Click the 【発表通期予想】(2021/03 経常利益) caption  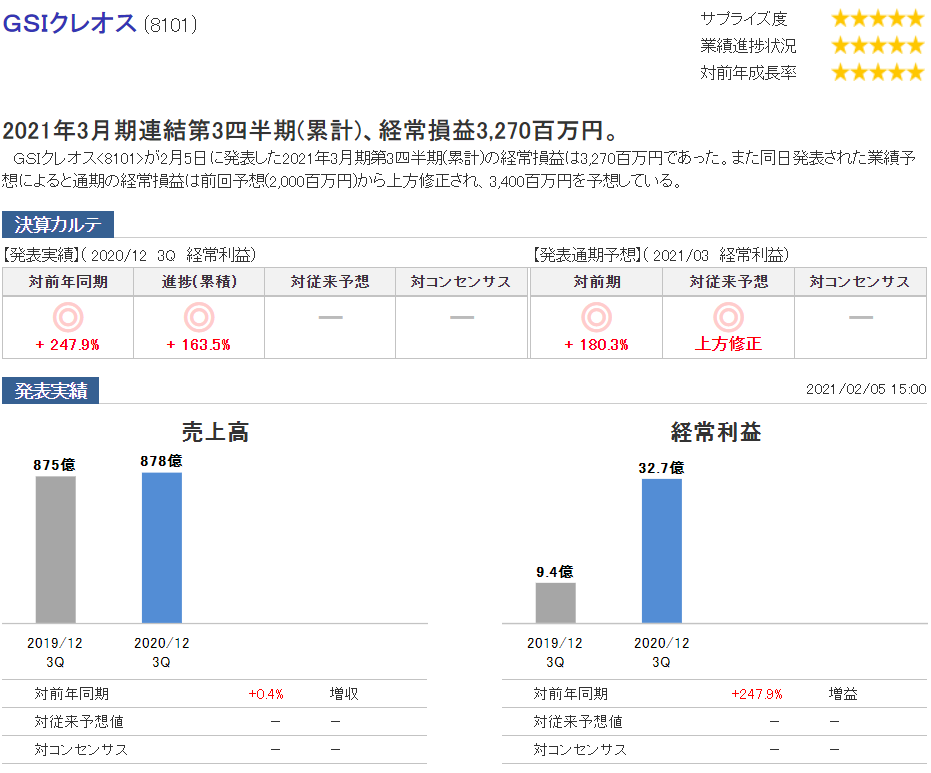(x=660, y=255)
